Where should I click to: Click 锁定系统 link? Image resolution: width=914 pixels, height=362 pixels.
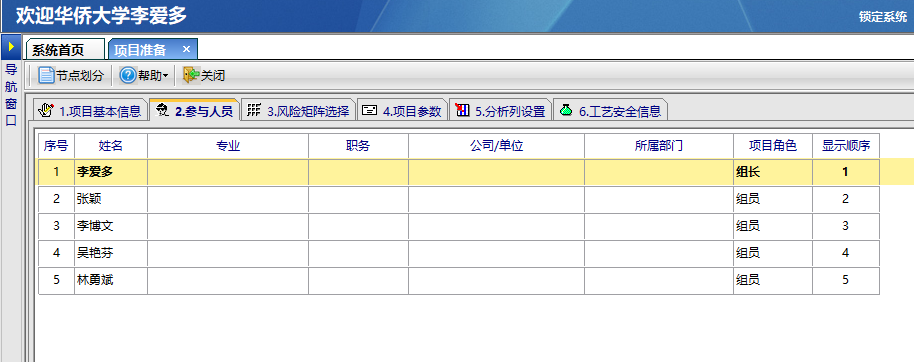883,17
